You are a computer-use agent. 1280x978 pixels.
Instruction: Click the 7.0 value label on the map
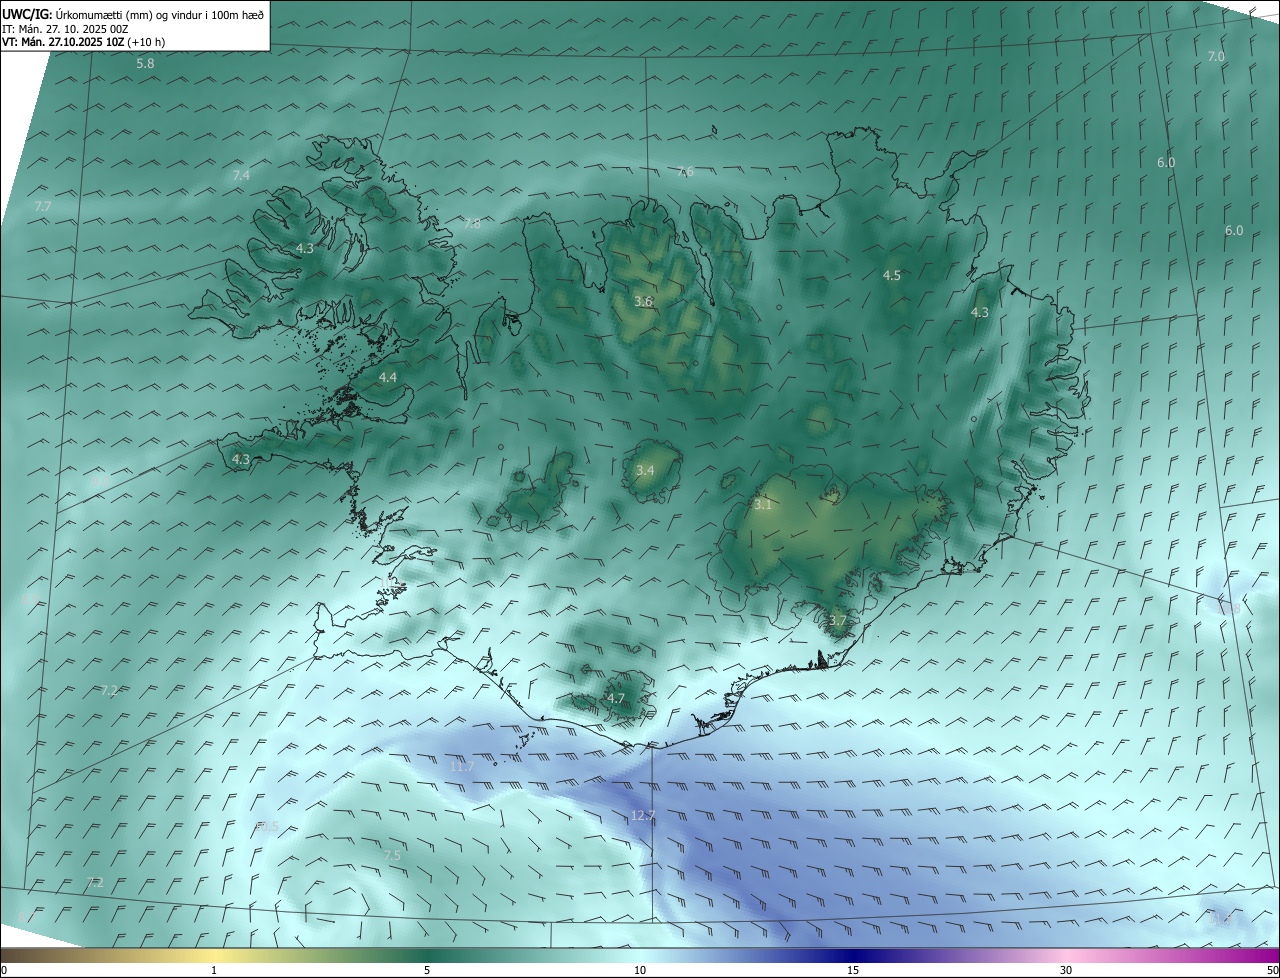pyautogui.click(x=1216, y=57)
